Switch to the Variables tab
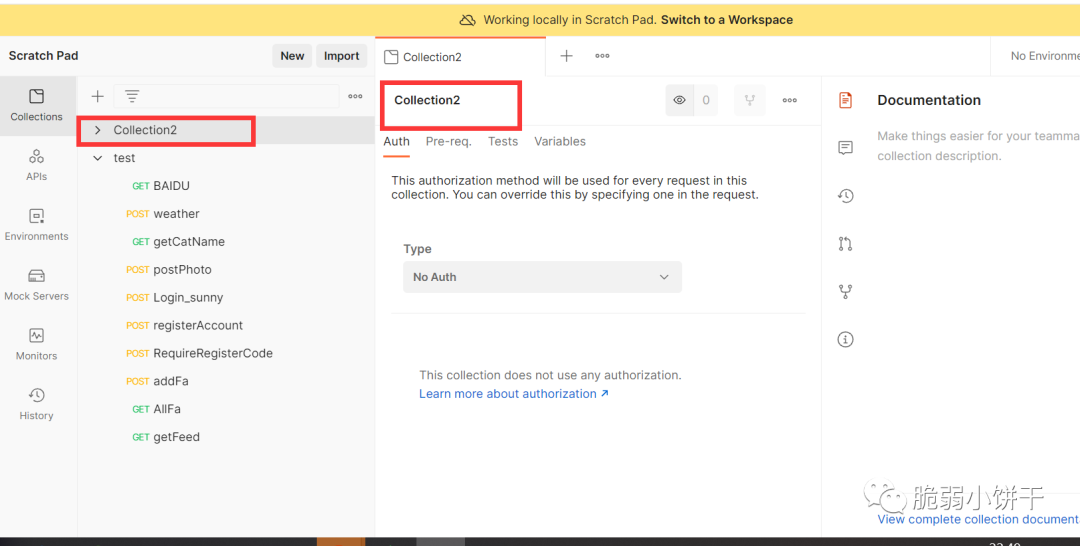The image size is (1080, 546). (x=560, y=142)
